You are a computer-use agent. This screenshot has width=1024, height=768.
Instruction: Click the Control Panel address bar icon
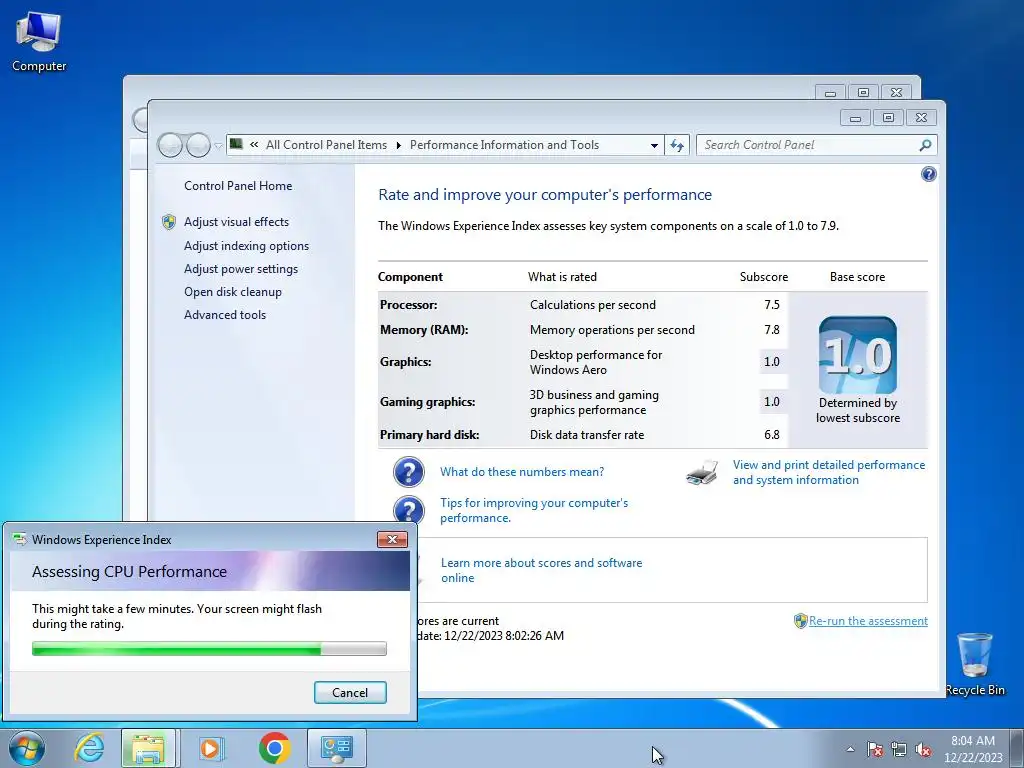tap(236, 144)
